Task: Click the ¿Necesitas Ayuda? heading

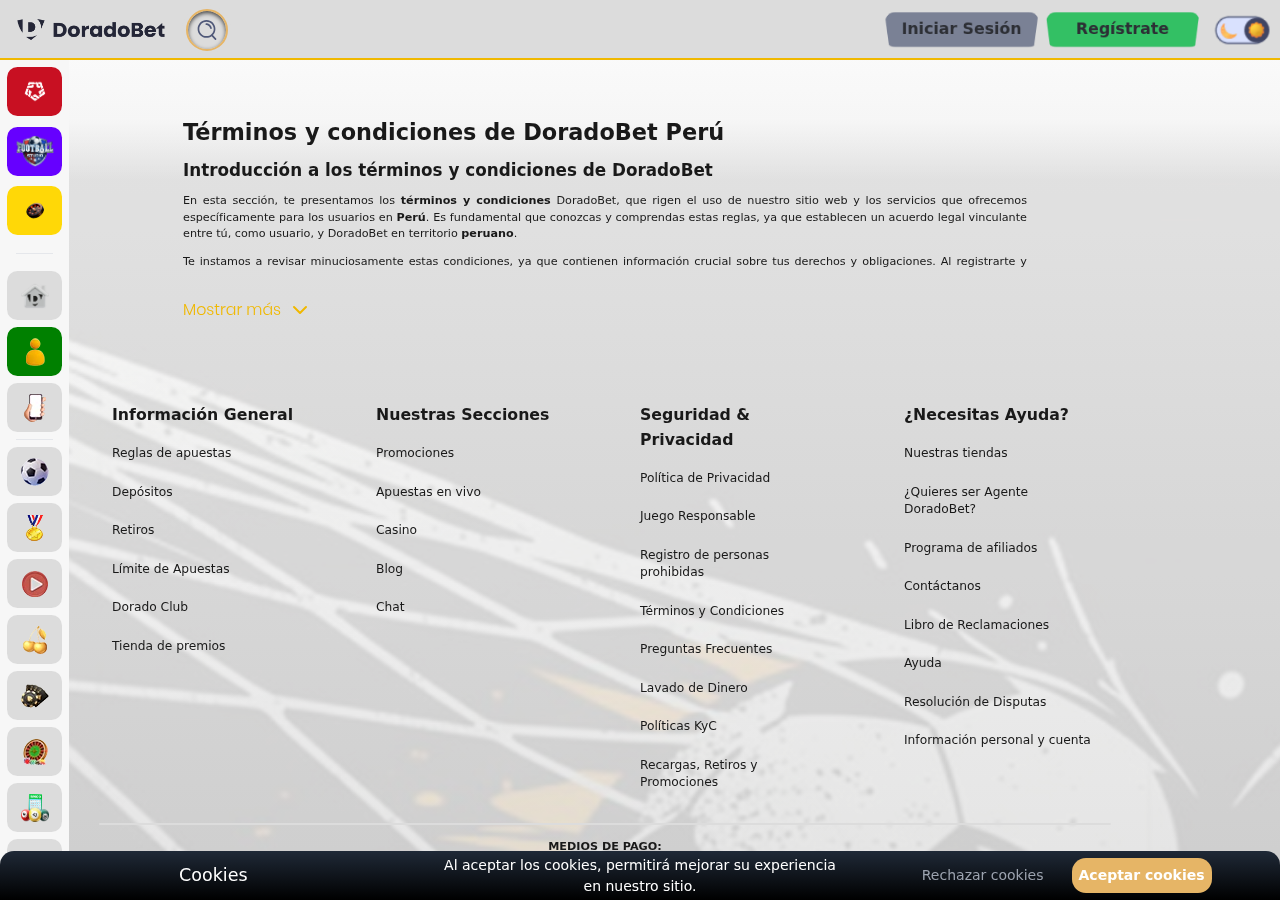Action: (986, 414)
